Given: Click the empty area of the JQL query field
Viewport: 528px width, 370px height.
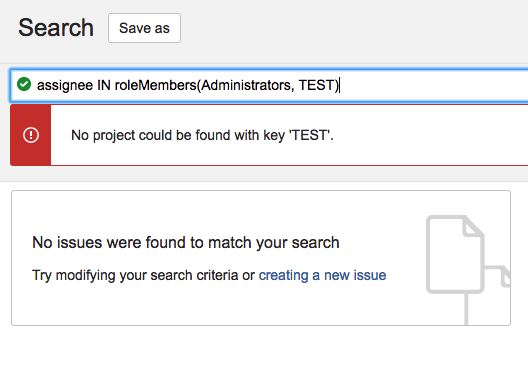Looking at the screenshot, I should [x=434, y=85].
